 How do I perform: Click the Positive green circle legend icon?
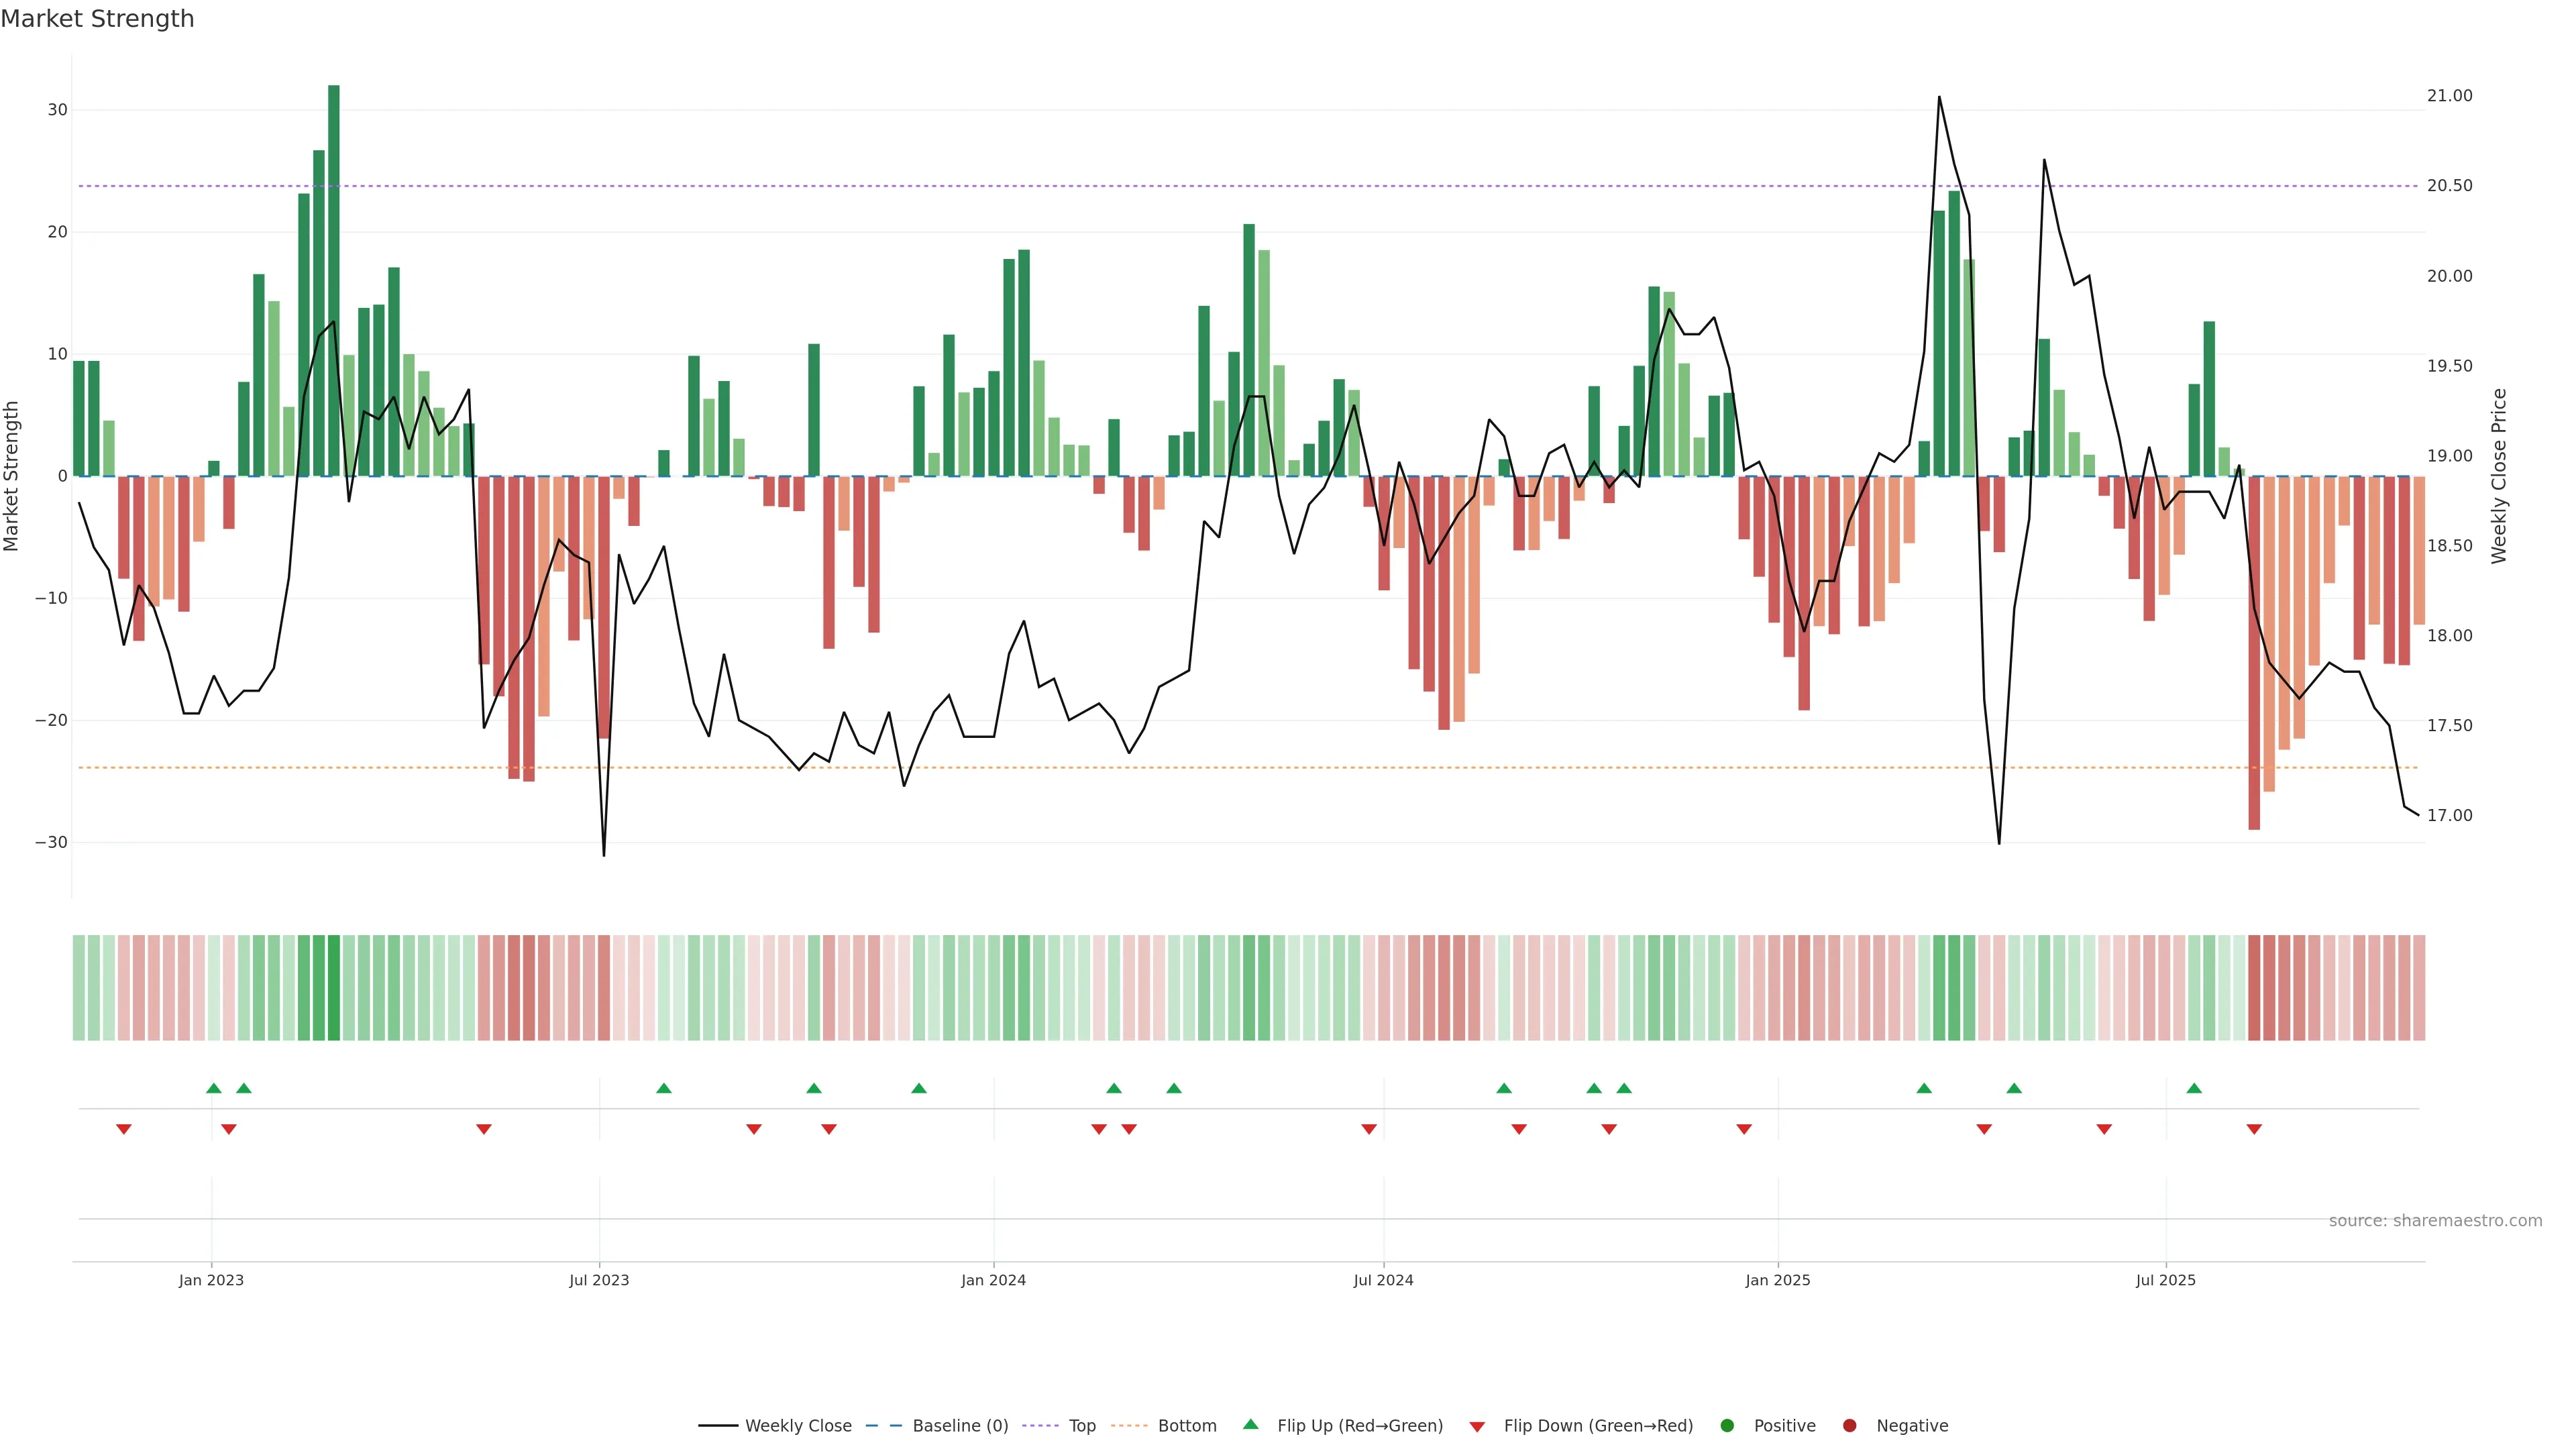tap(1727, 1426)
